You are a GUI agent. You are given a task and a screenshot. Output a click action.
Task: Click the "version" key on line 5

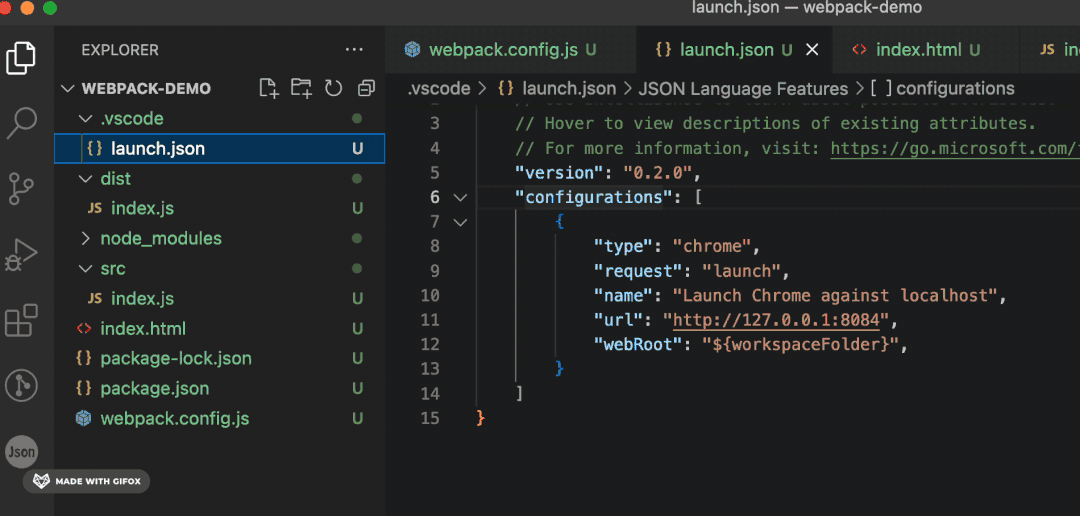tap(559, 173)
